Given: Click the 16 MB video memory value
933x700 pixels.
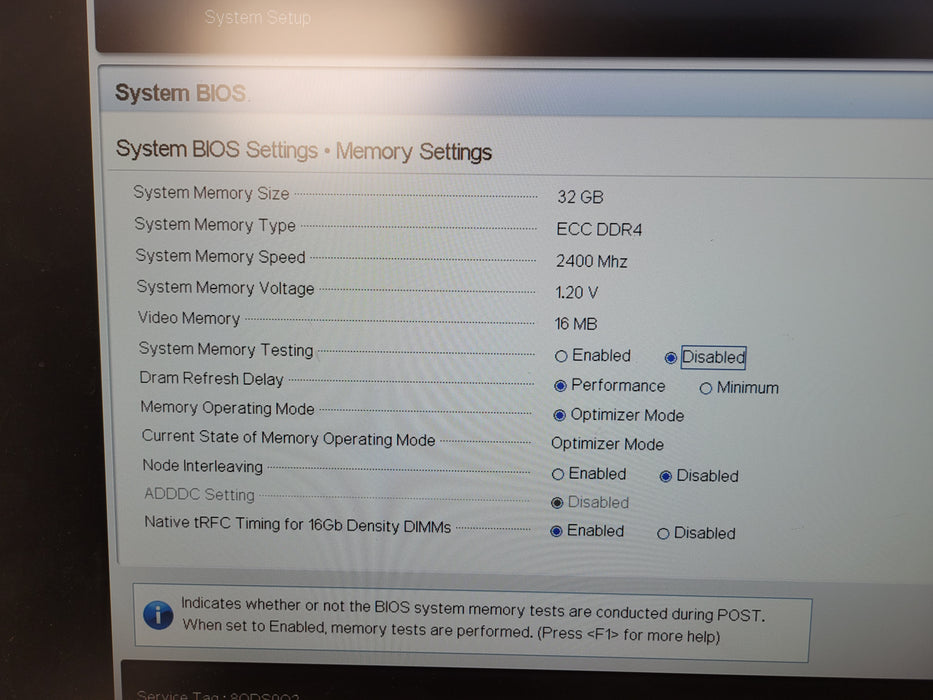Looking at the screenshot, I should 576,324.
